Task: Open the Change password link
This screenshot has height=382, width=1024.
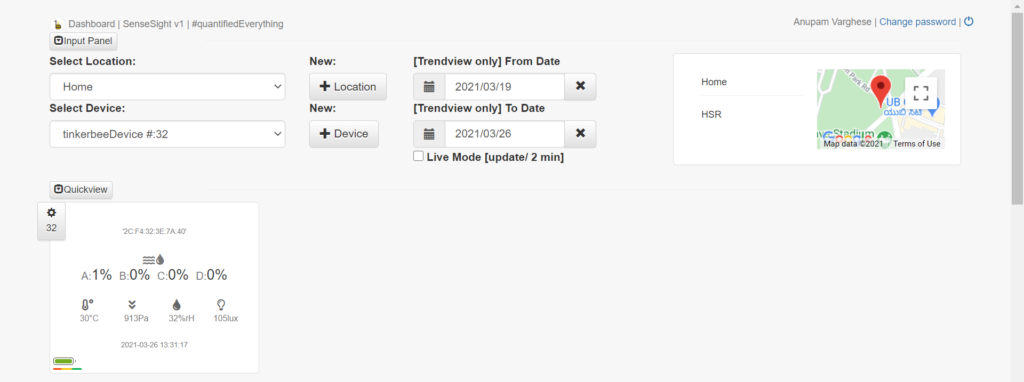Action: tap(918, 22)
